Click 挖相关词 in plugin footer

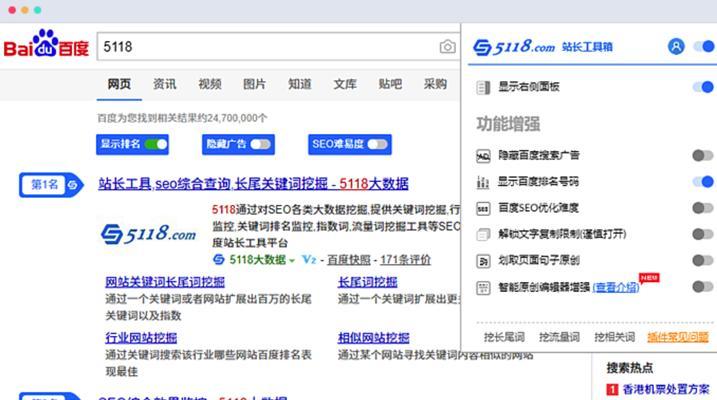click(x=615, y=337)
